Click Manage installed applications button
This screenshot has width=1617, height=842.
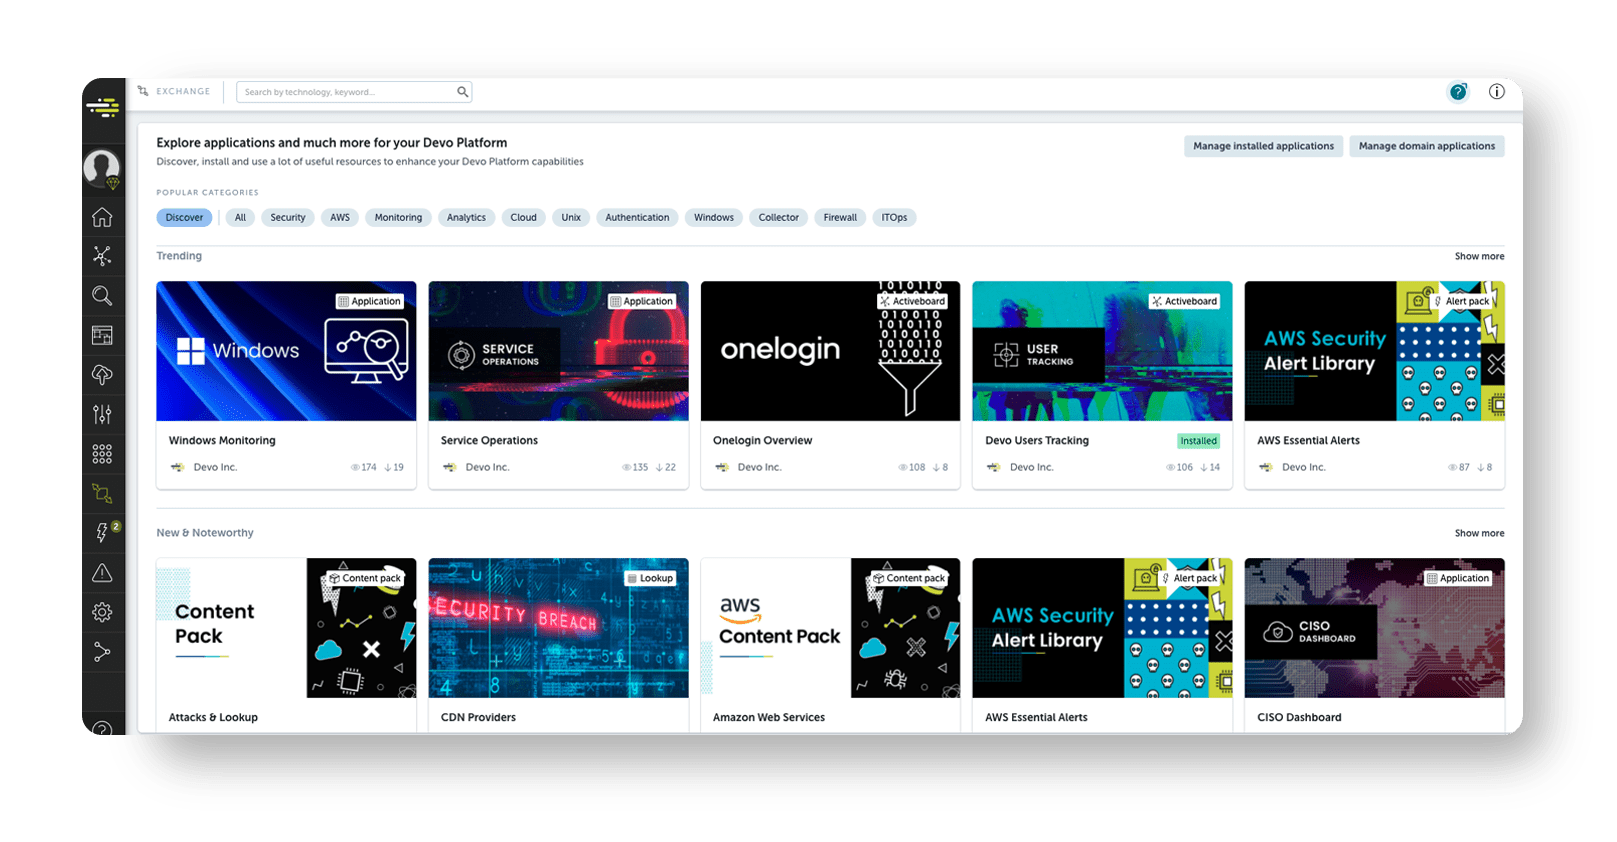[x=1263, y=146]
